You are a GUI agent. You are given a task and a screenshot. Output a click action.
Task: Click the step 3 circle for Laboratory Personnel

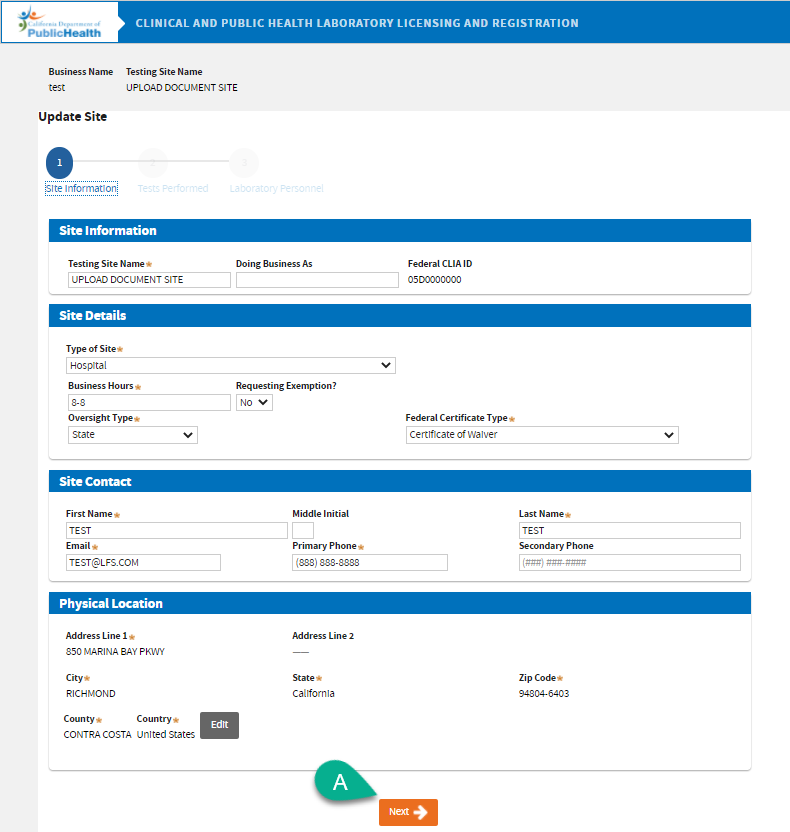click(x=244, y=163)
